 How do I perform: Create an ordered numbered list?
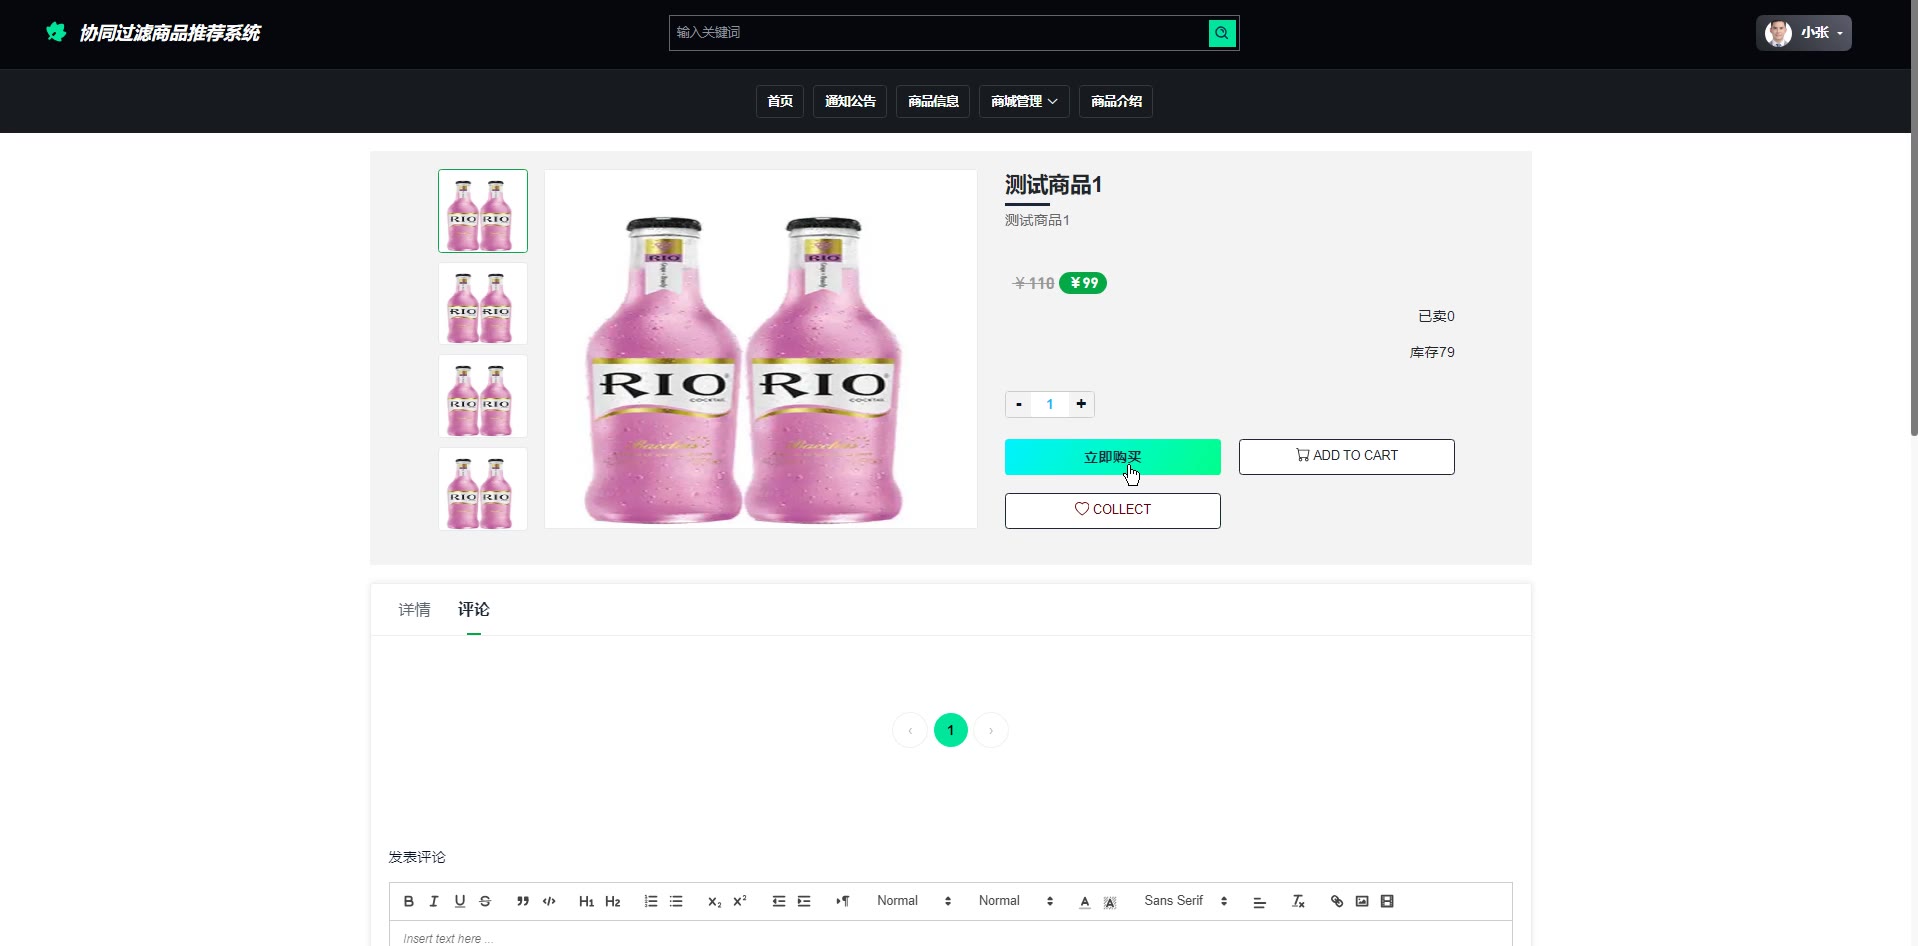[651, 901]
